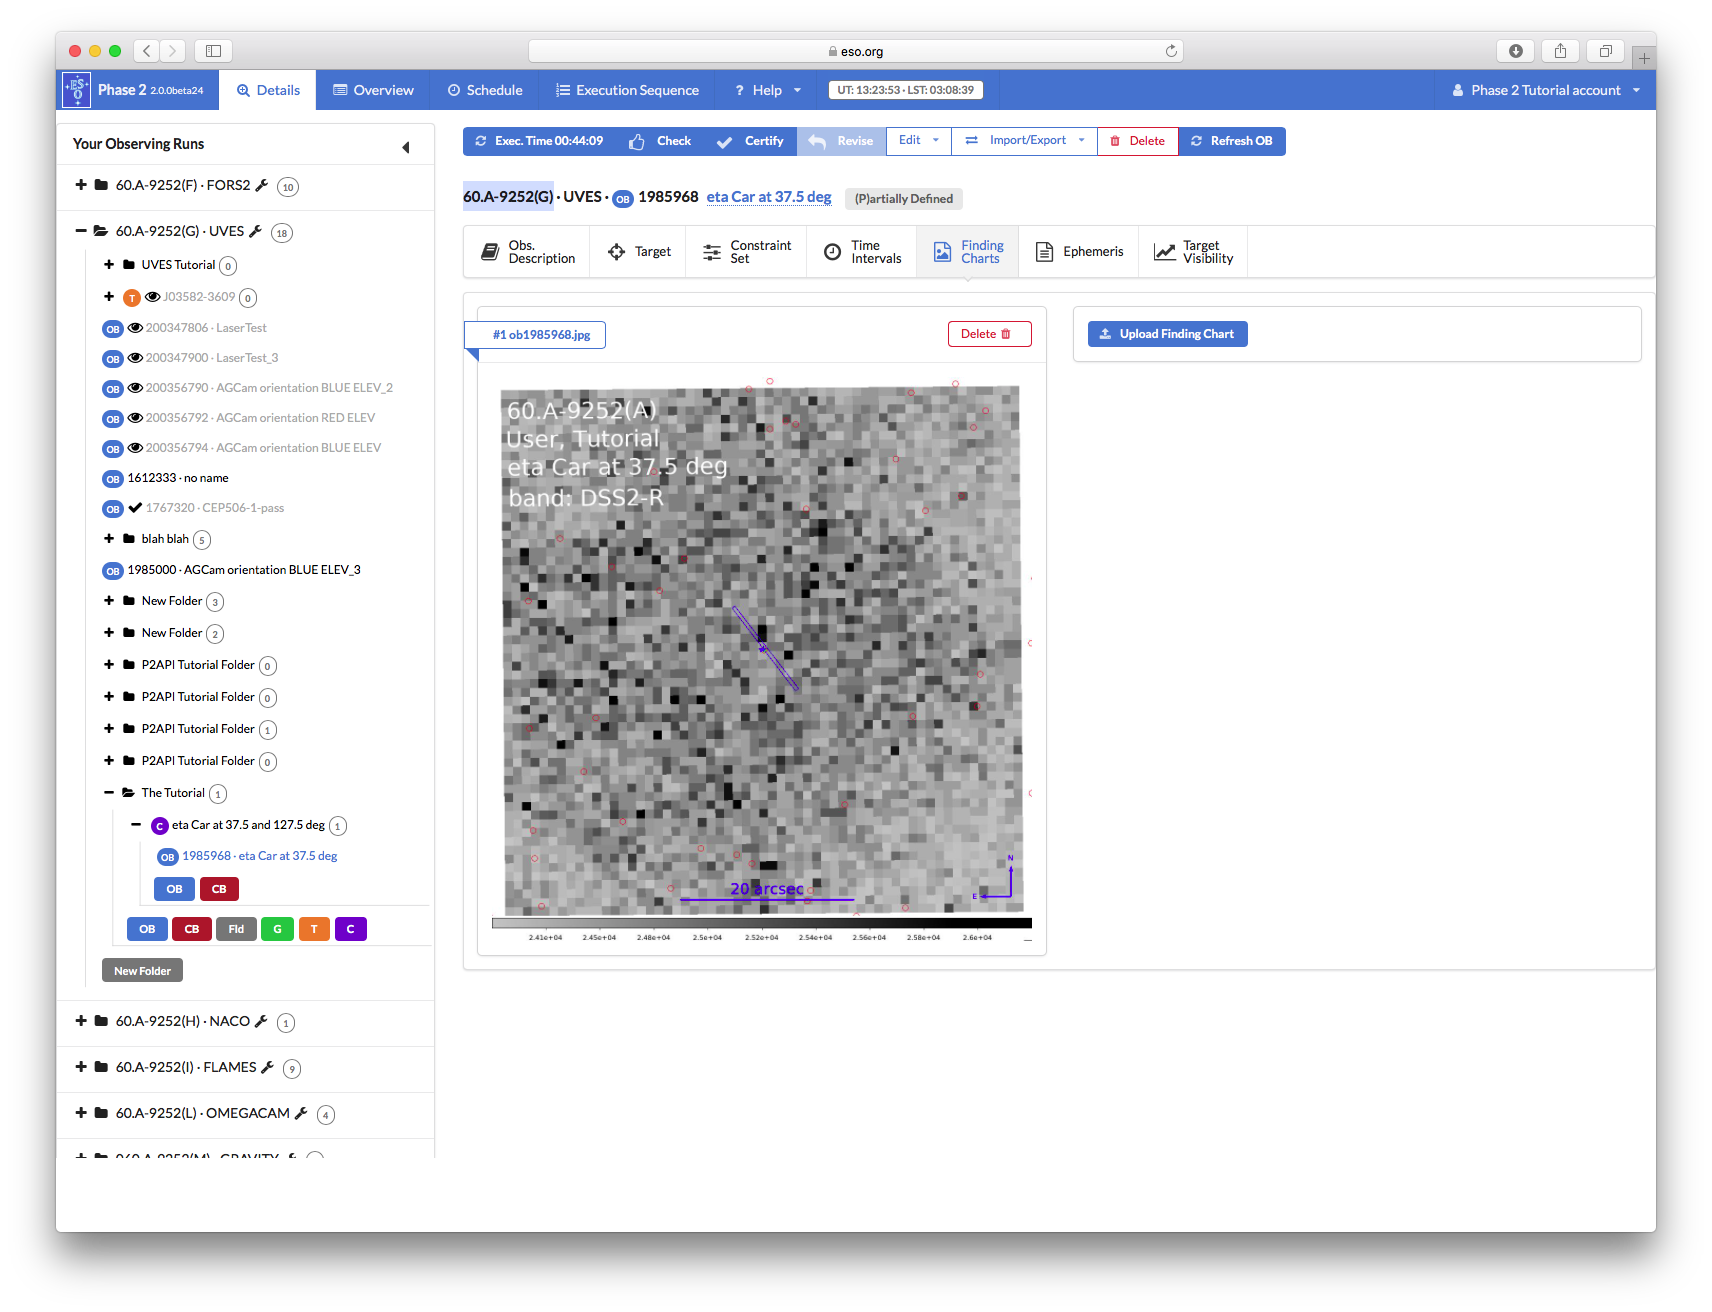
Task: Open the Execution Sequence menu item
Action: (x=627, y=90)
